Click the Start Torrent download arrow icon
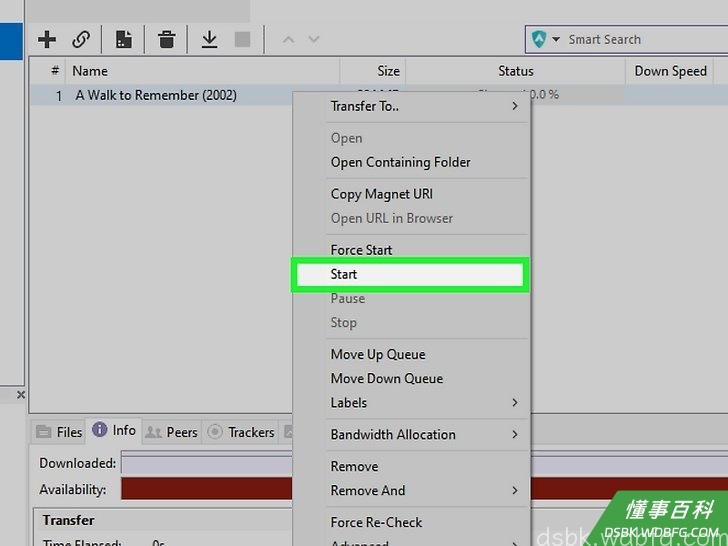This screenshot has height=546, width=728. click(209, 39)
